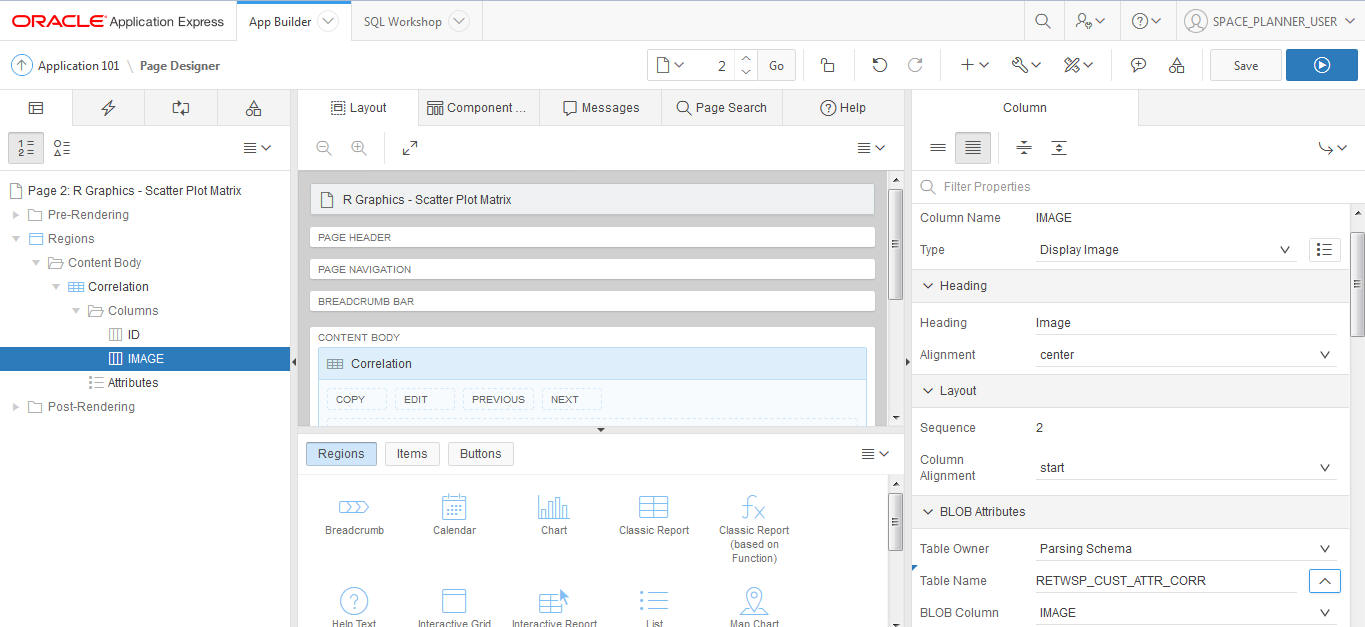This screenshot has height=627, width=1365.
Task: Open the Create plus menu
Action: [974, 65]
